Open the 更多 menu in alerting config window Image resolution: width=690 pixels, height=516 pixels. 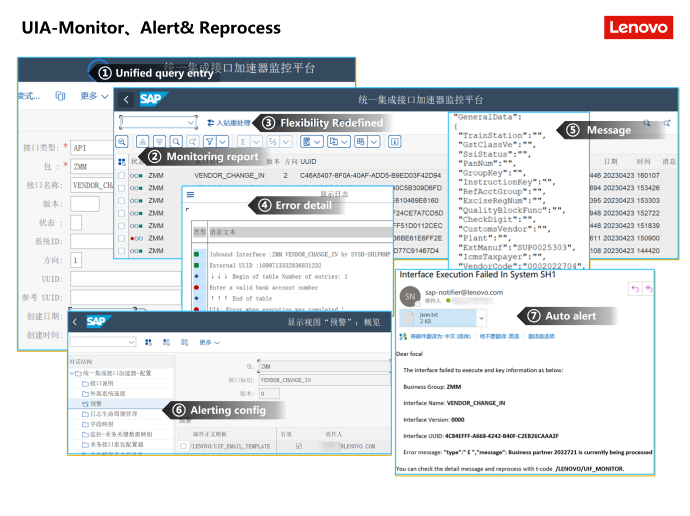tap(209, 342)
